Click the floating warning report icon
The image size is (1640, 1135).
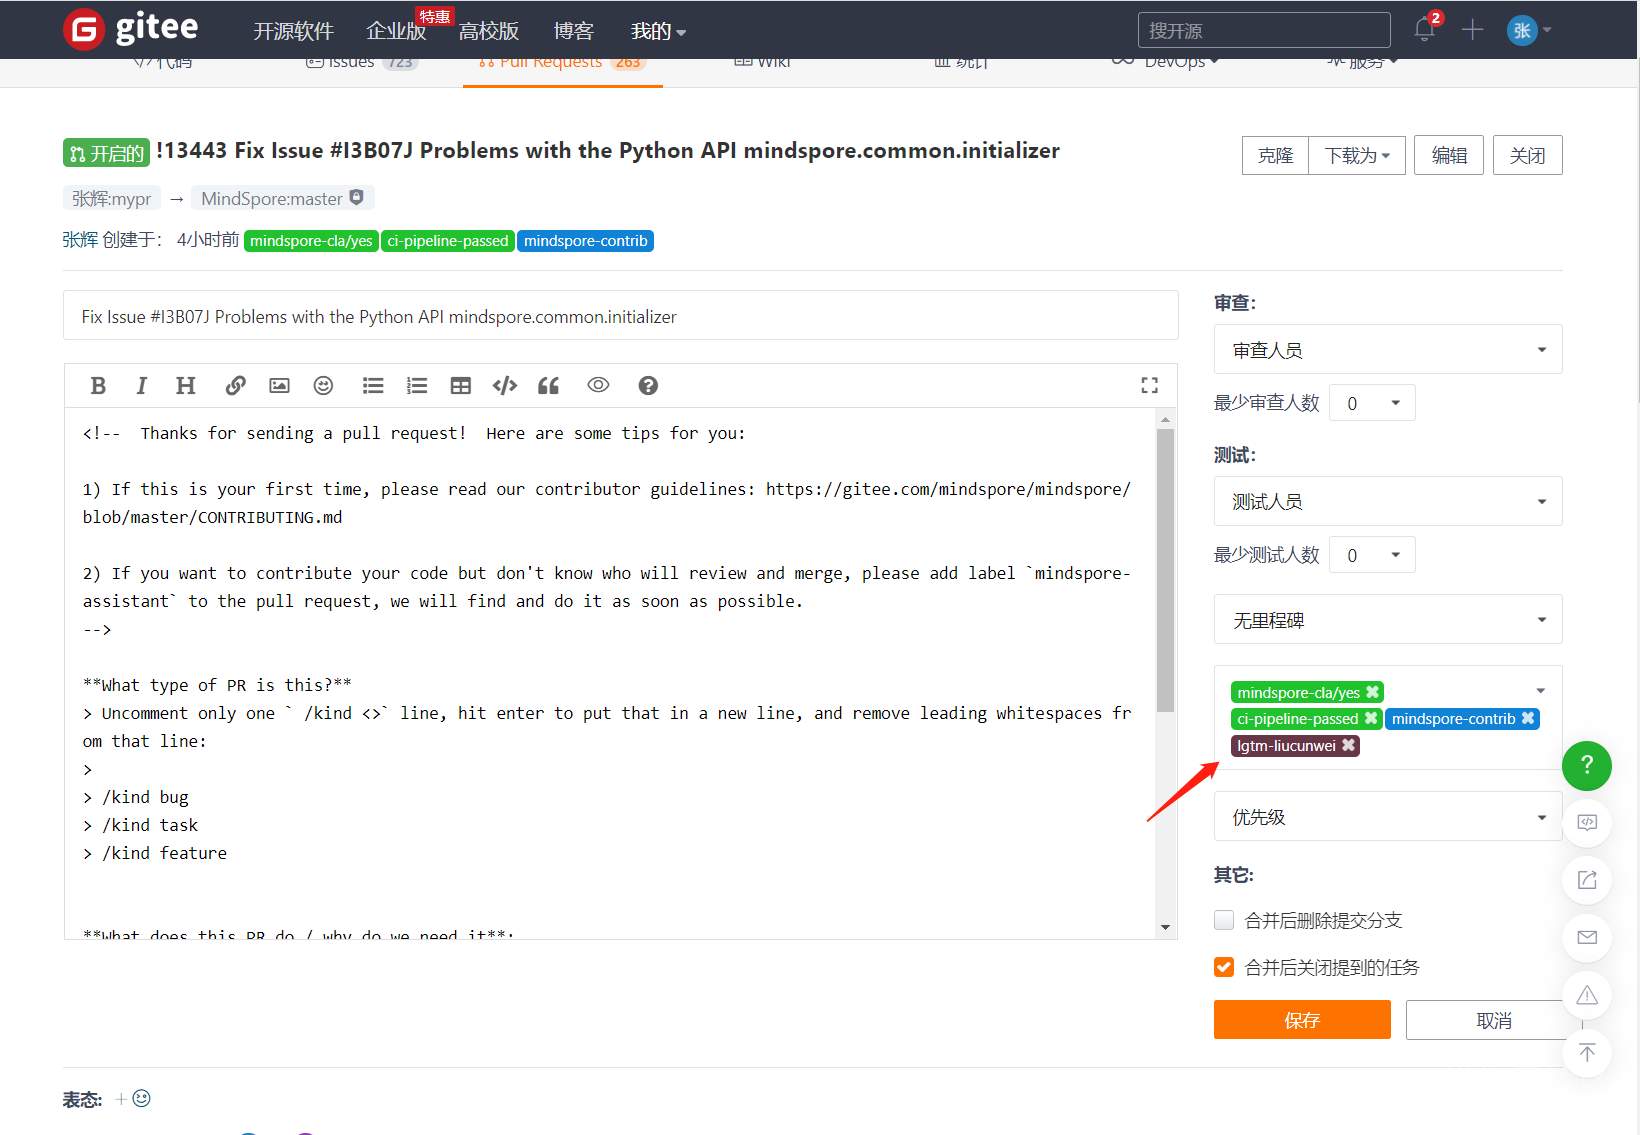click(1587, 995)
